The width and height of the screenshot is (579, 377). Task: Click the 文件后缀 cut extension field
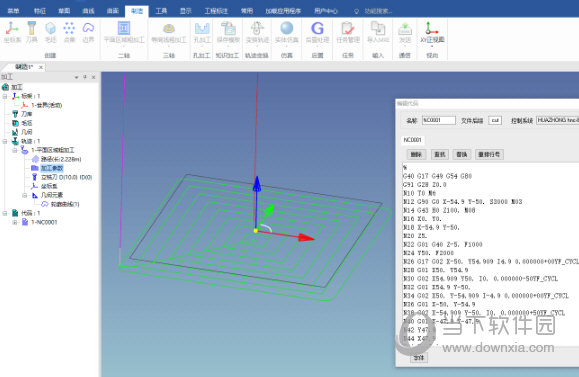click(495, 120)
